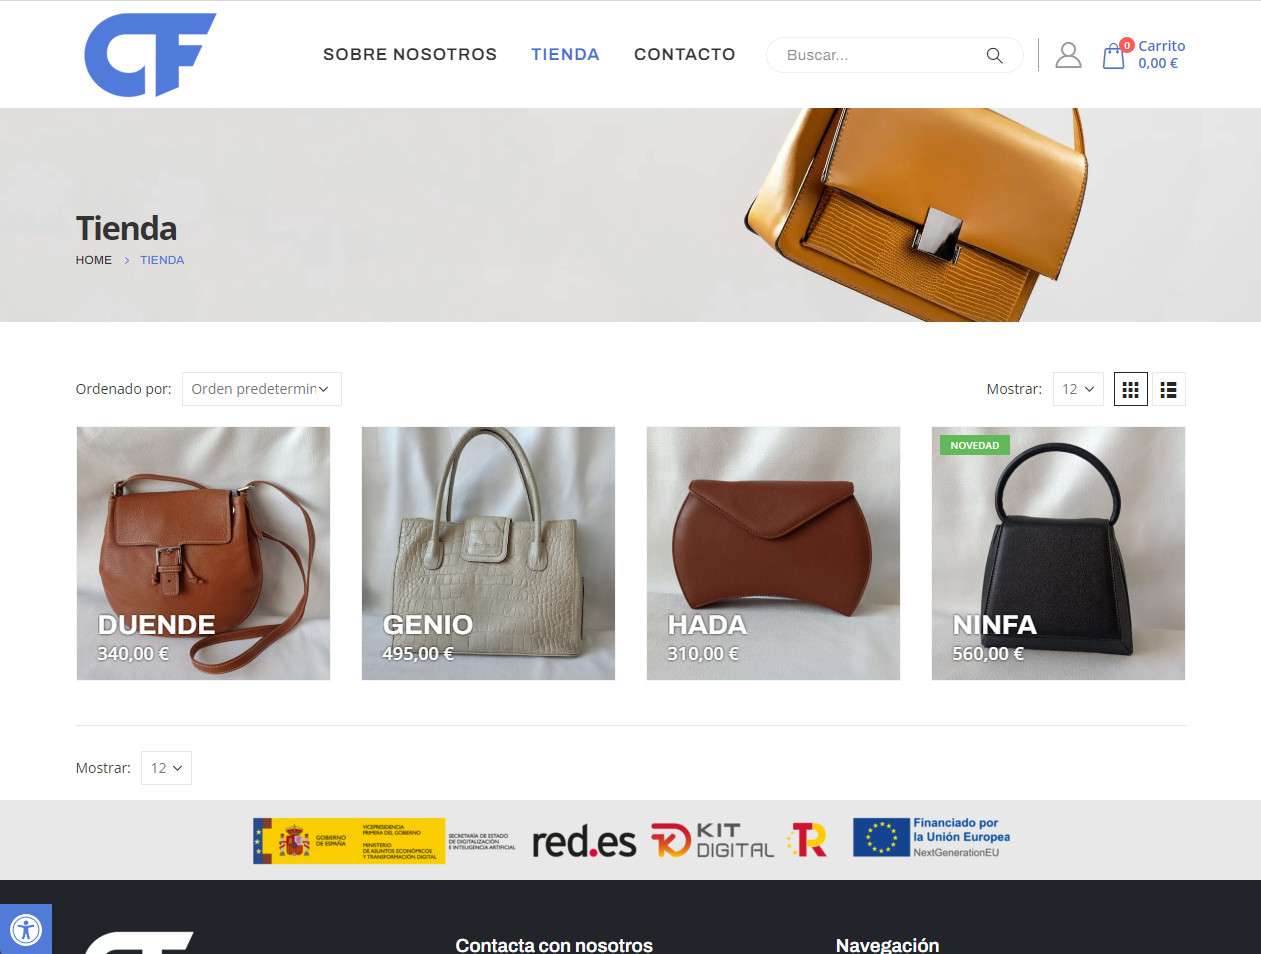Open the Ninfa handbag product thumbnail
This screenshot has width=1261, height=954.
point(1058,553)
